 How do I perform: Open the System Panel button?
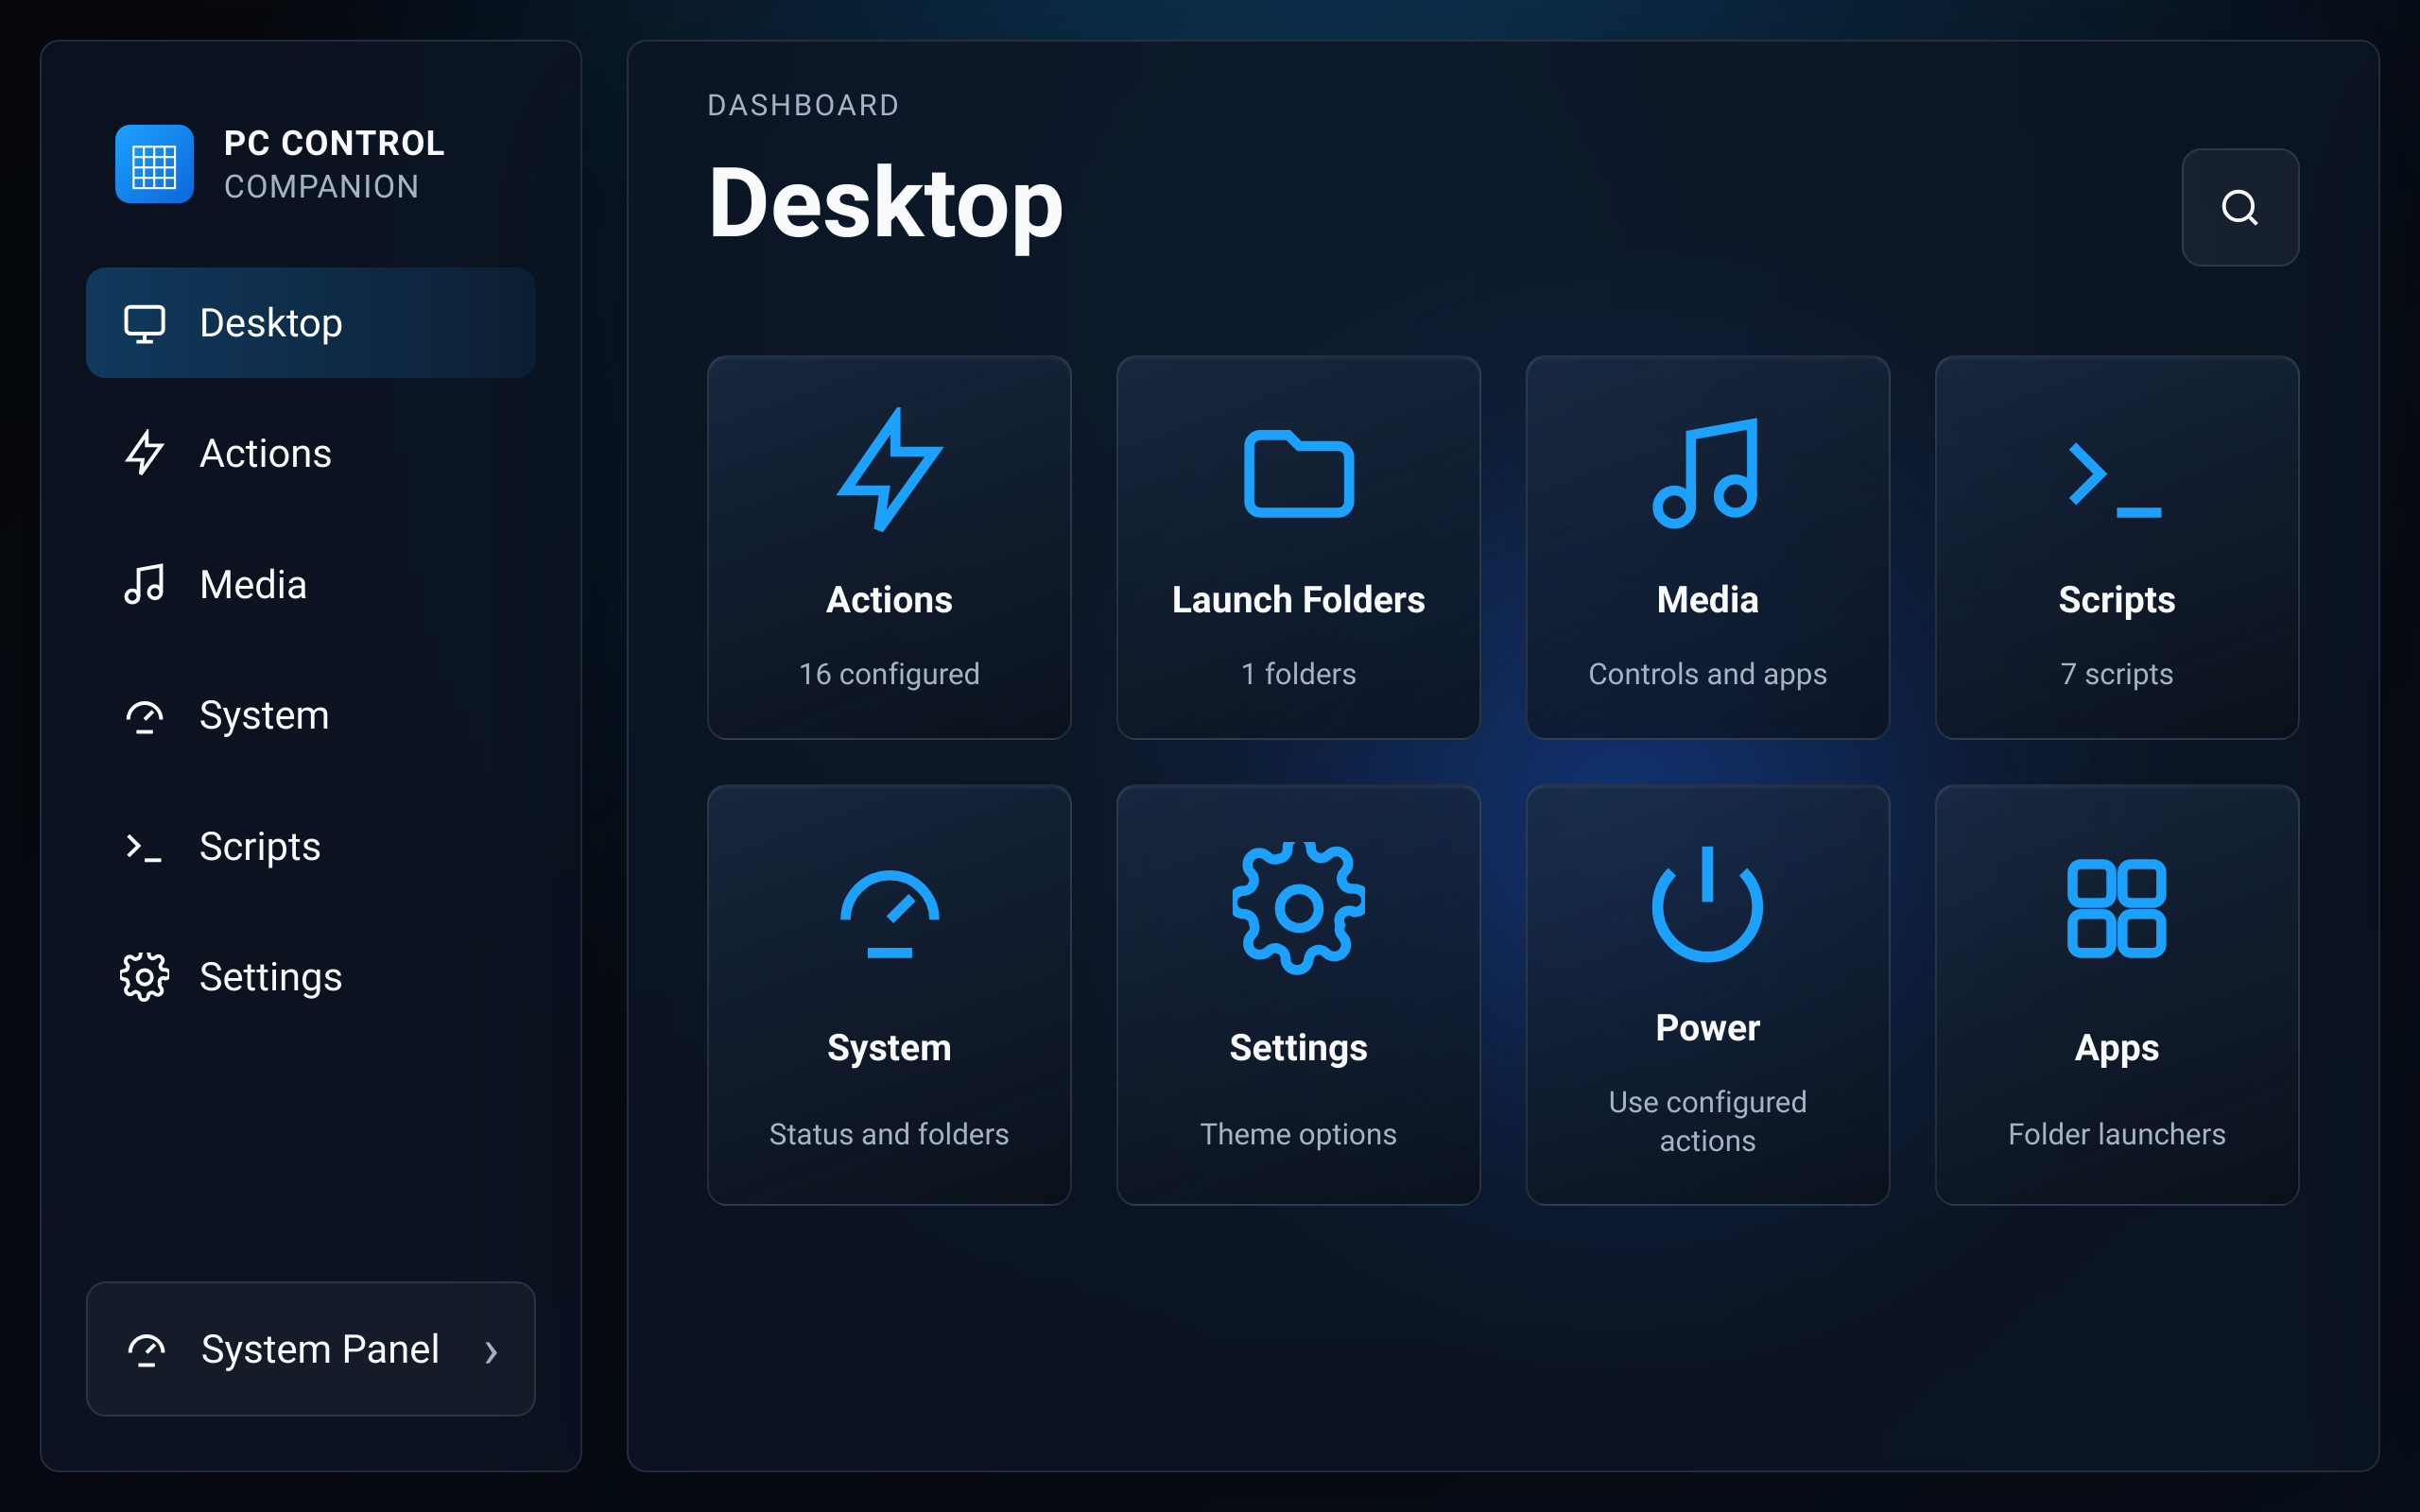311,1349
